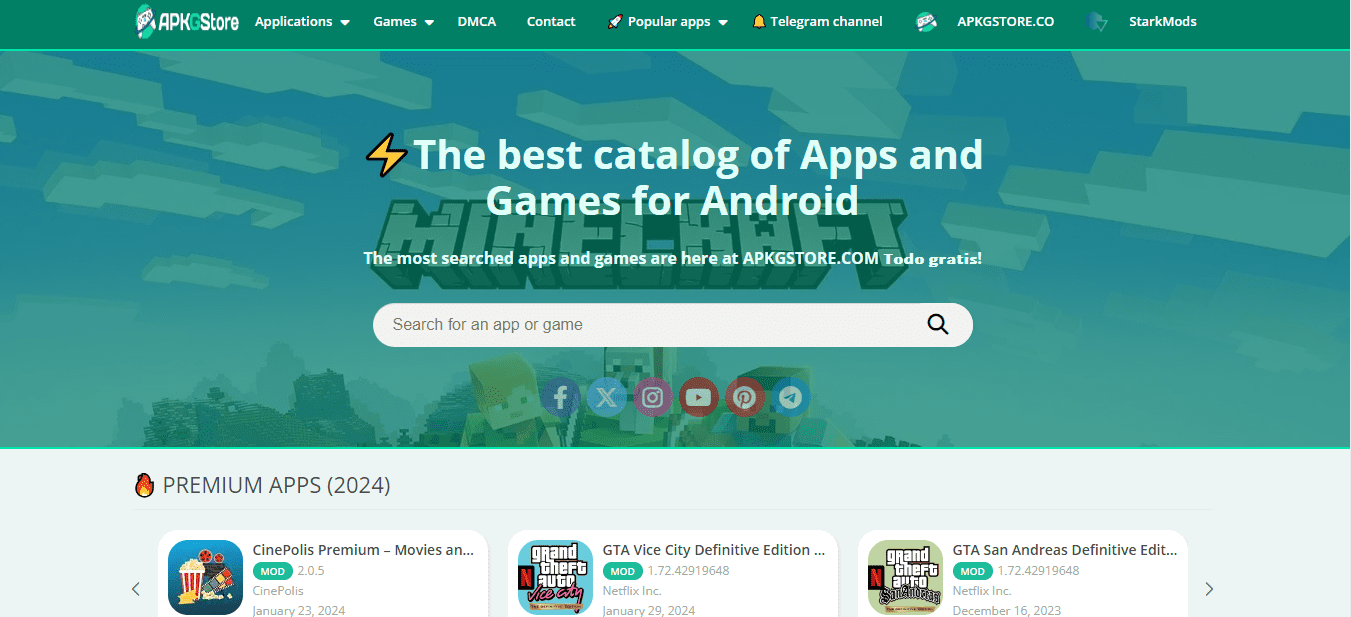Click the MOD badge on GTA San Andreas

(x=973, y=571)
